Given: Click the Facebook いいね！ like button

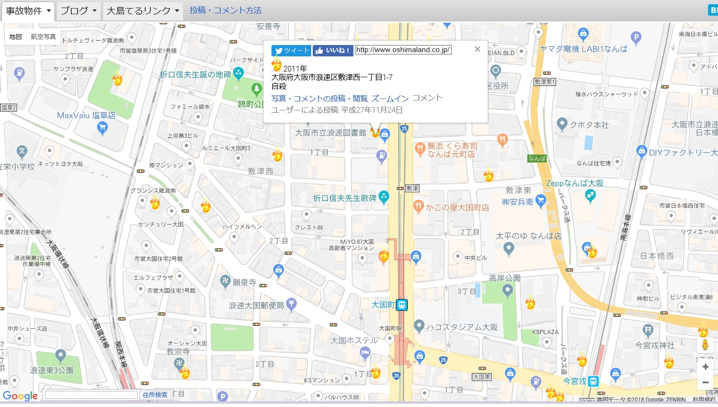Looking at the screenshot, I should coord(333,50).
